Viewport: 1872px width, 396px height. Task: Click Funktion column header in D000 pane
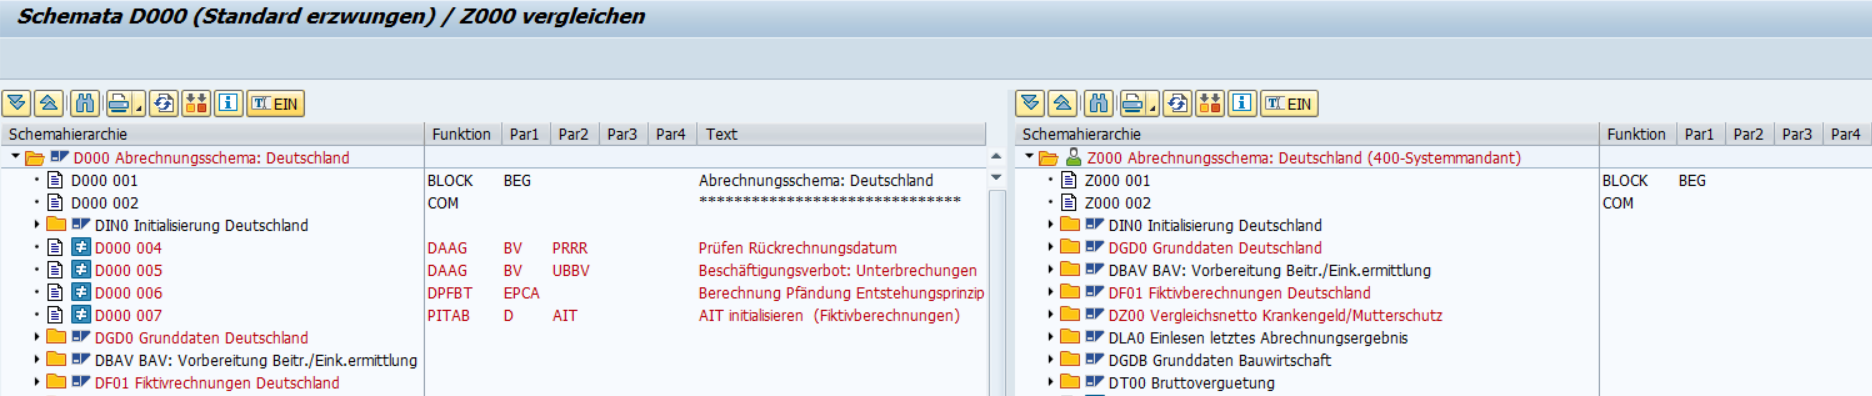tap(462, 134)
